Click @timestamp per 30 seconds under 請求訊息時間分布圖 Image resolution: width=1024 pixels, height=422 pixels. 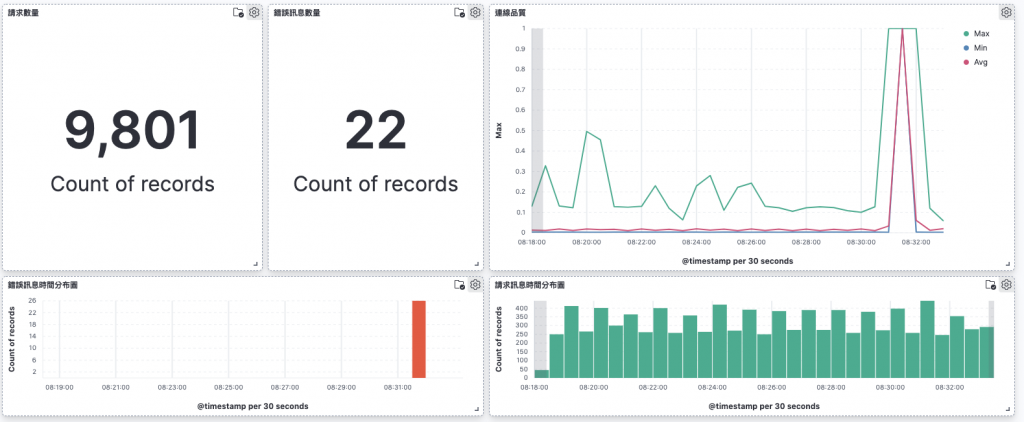point(764,406)
